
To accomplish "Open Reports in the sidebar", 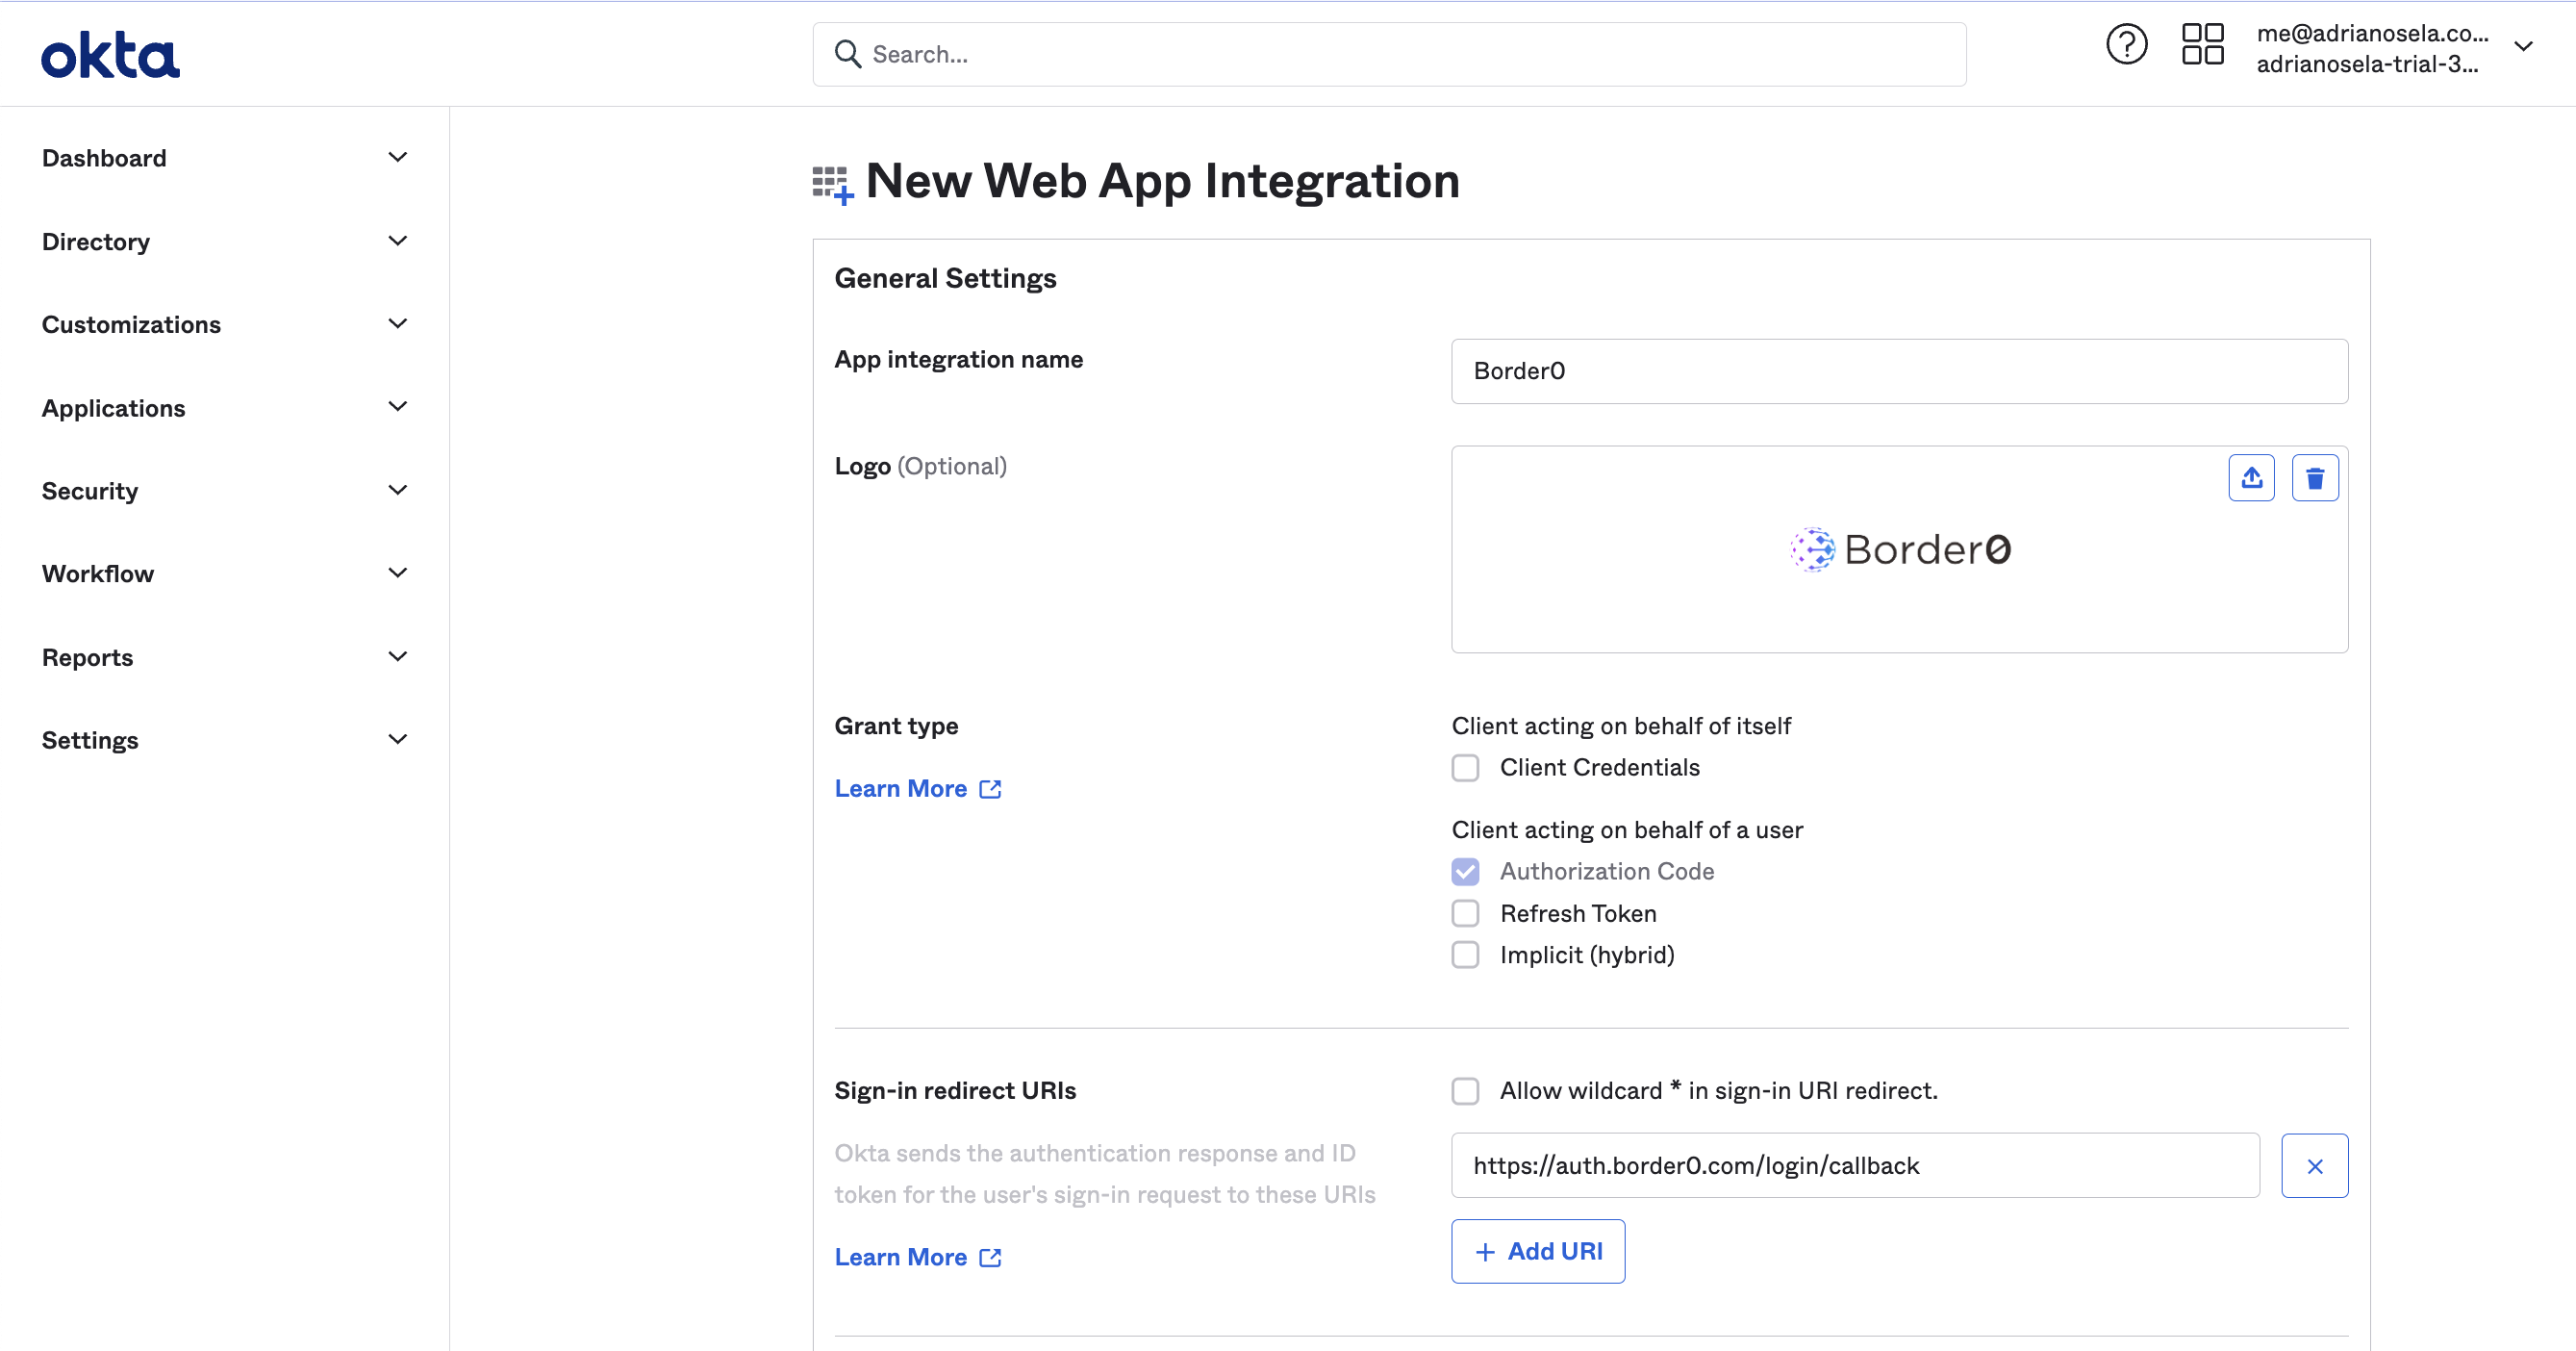I will click(87, 658).
